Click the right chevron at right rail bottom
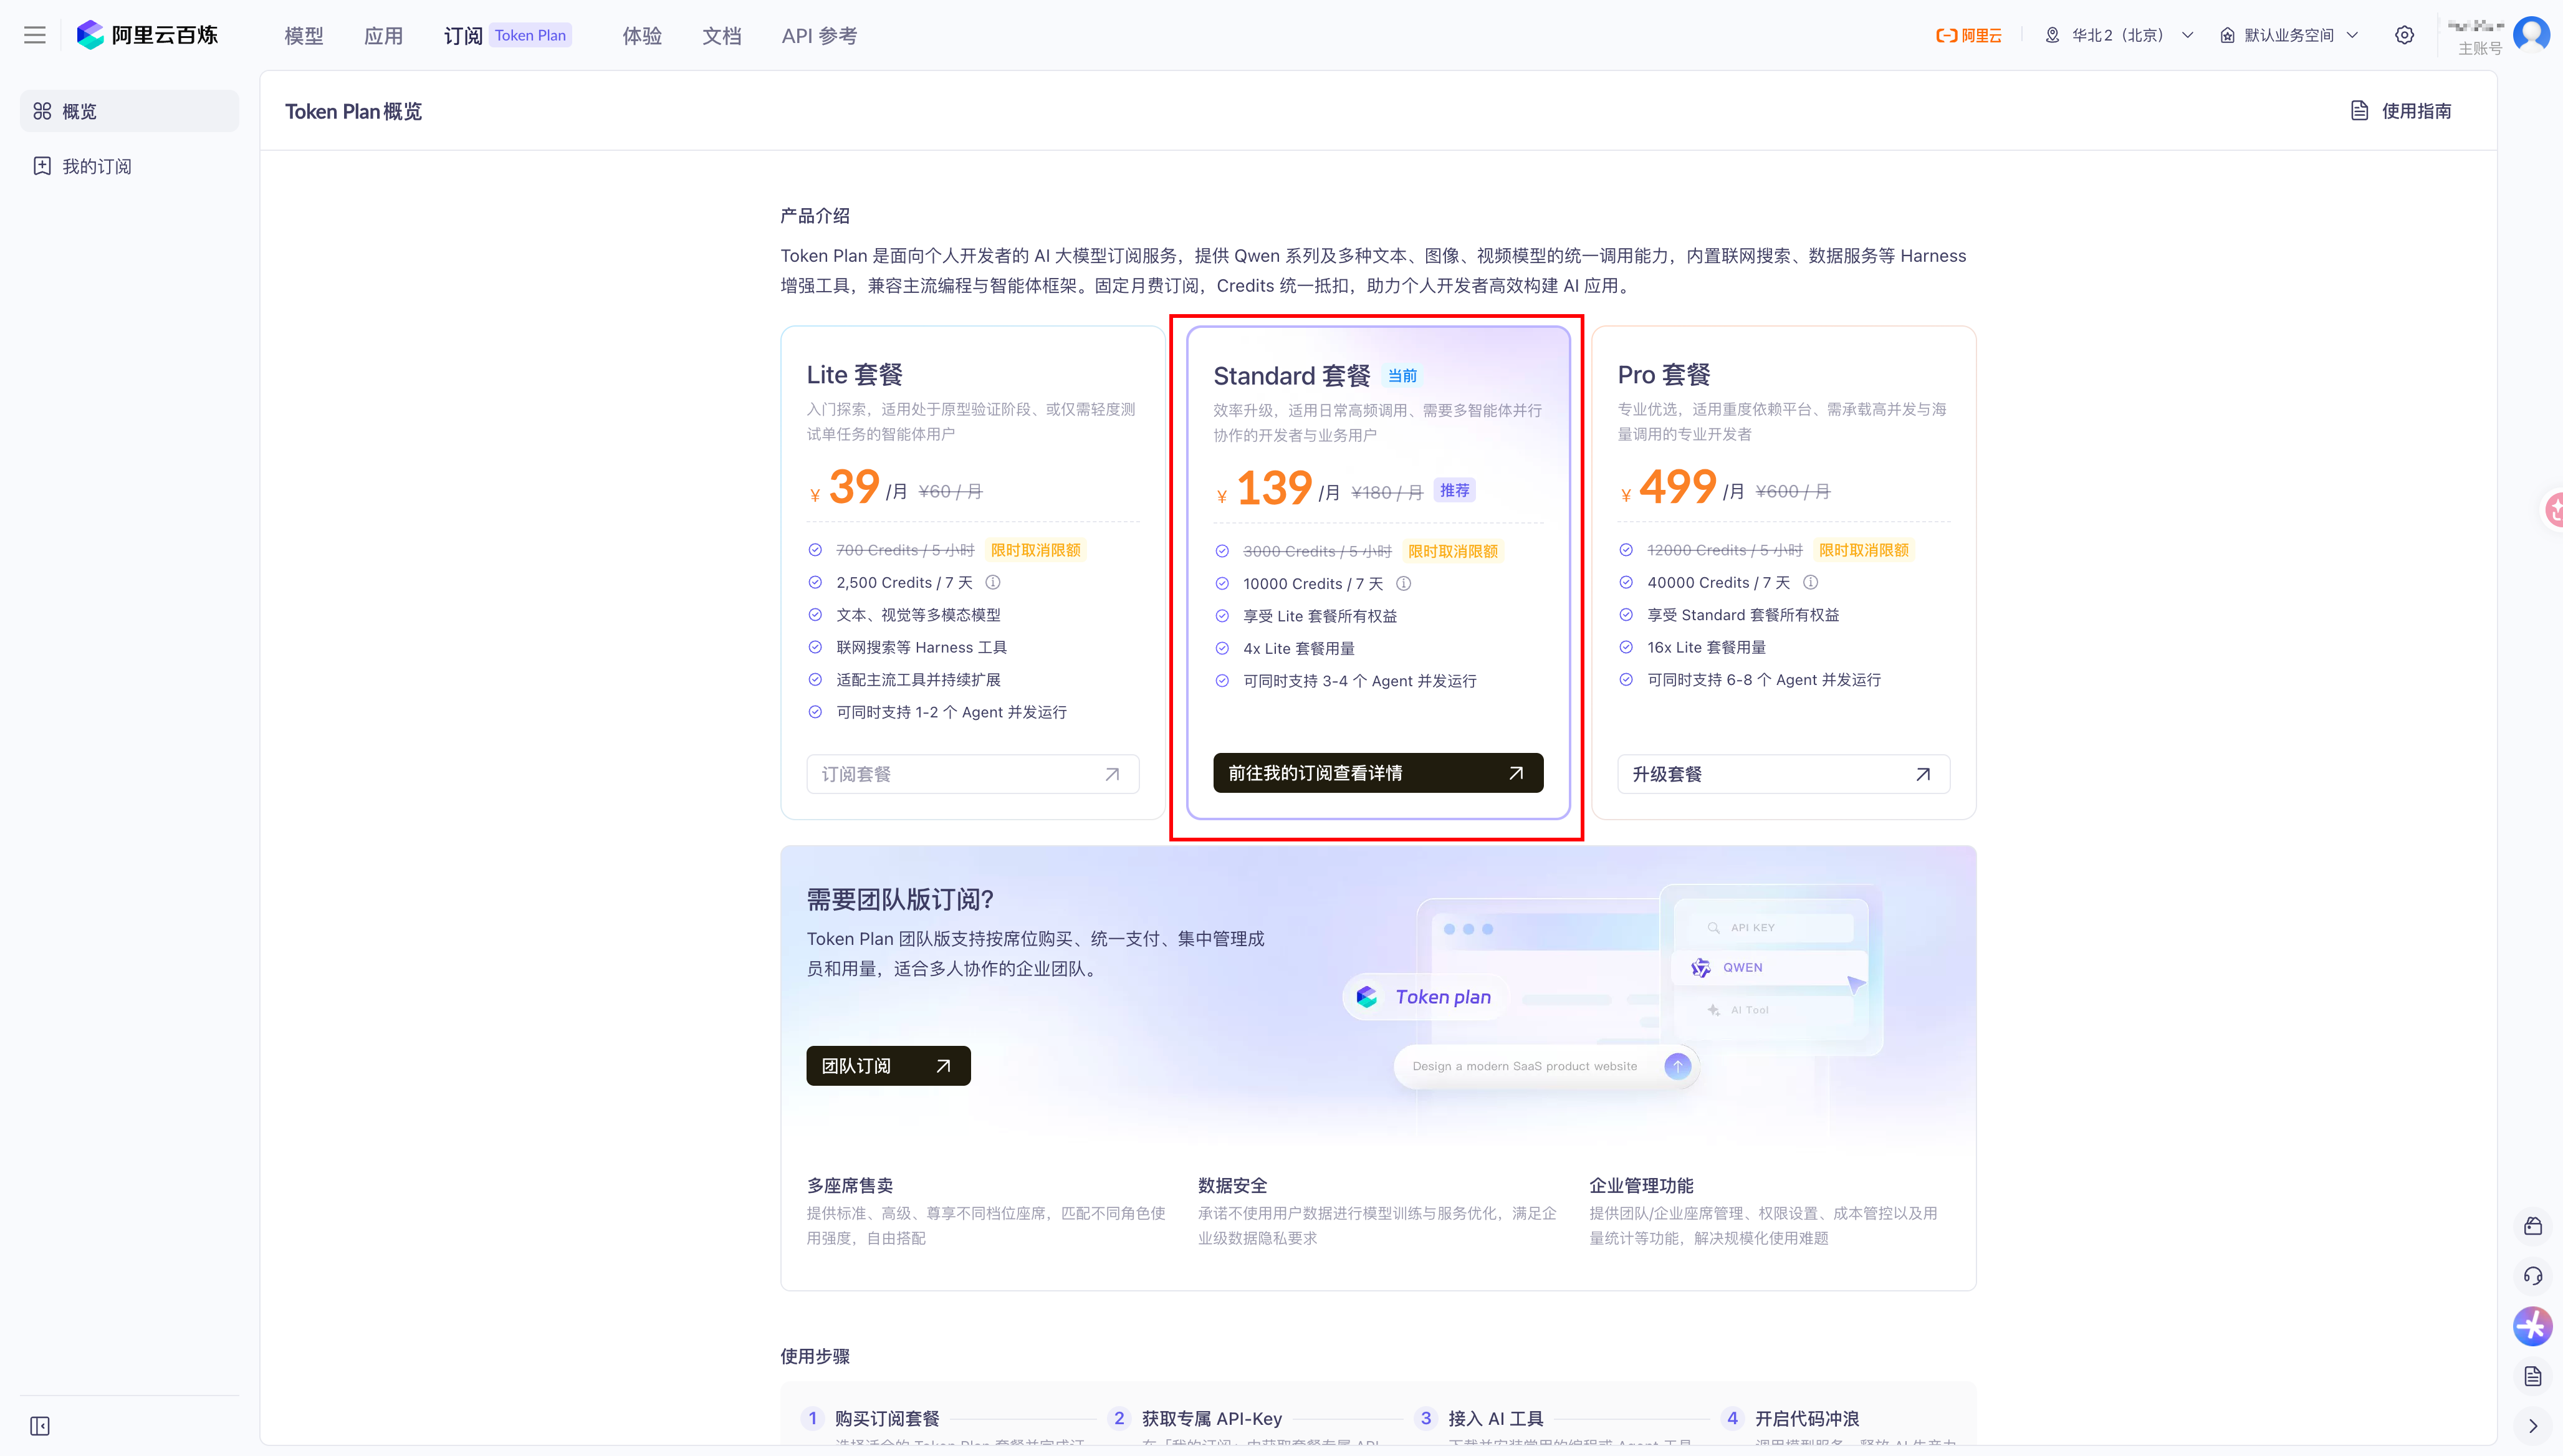Image resolution: width=2563 pixels, height=1456 pixels. (x=2533, y=1426)
